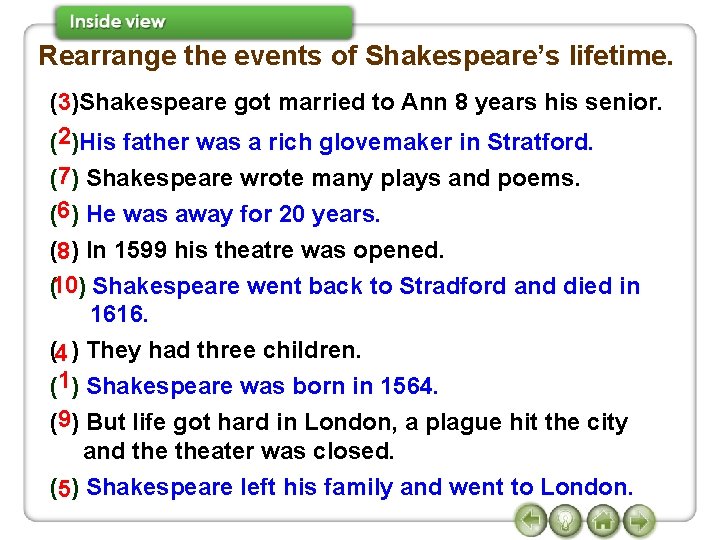
Task: Click number 1 beside born in 1564
Action: [63, 380]
